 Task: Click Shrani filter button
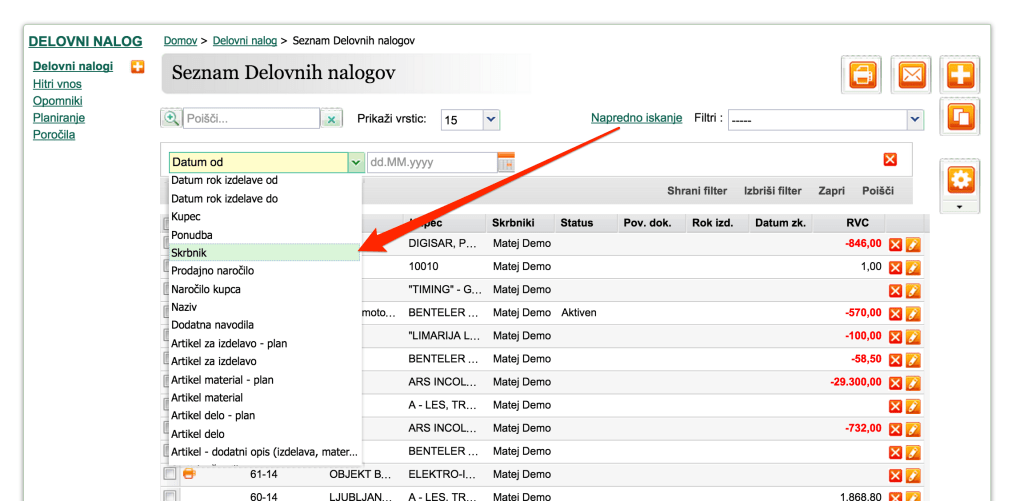click(x=697, y=191)
